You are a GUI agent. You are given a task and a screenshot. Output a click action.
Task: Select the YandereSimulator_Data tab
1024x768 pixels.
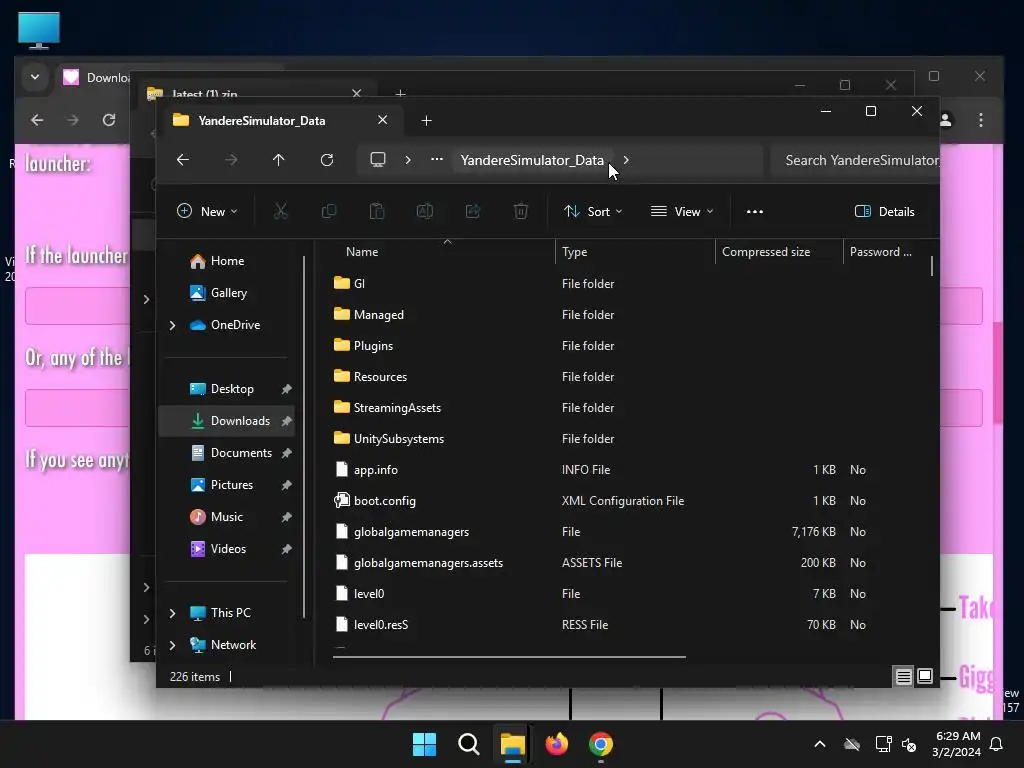click(261, 121)
